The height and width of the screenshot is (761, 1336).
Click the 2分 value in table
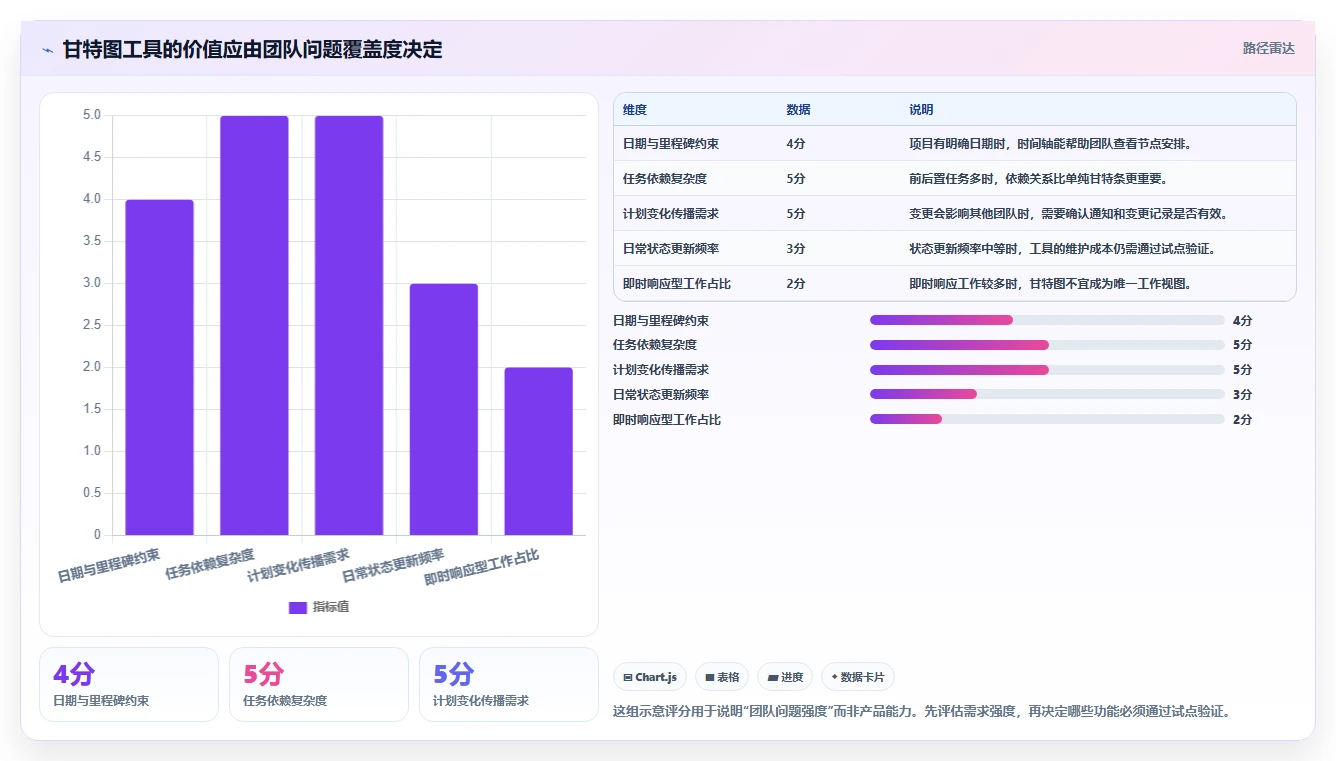[x=796, y=284]
